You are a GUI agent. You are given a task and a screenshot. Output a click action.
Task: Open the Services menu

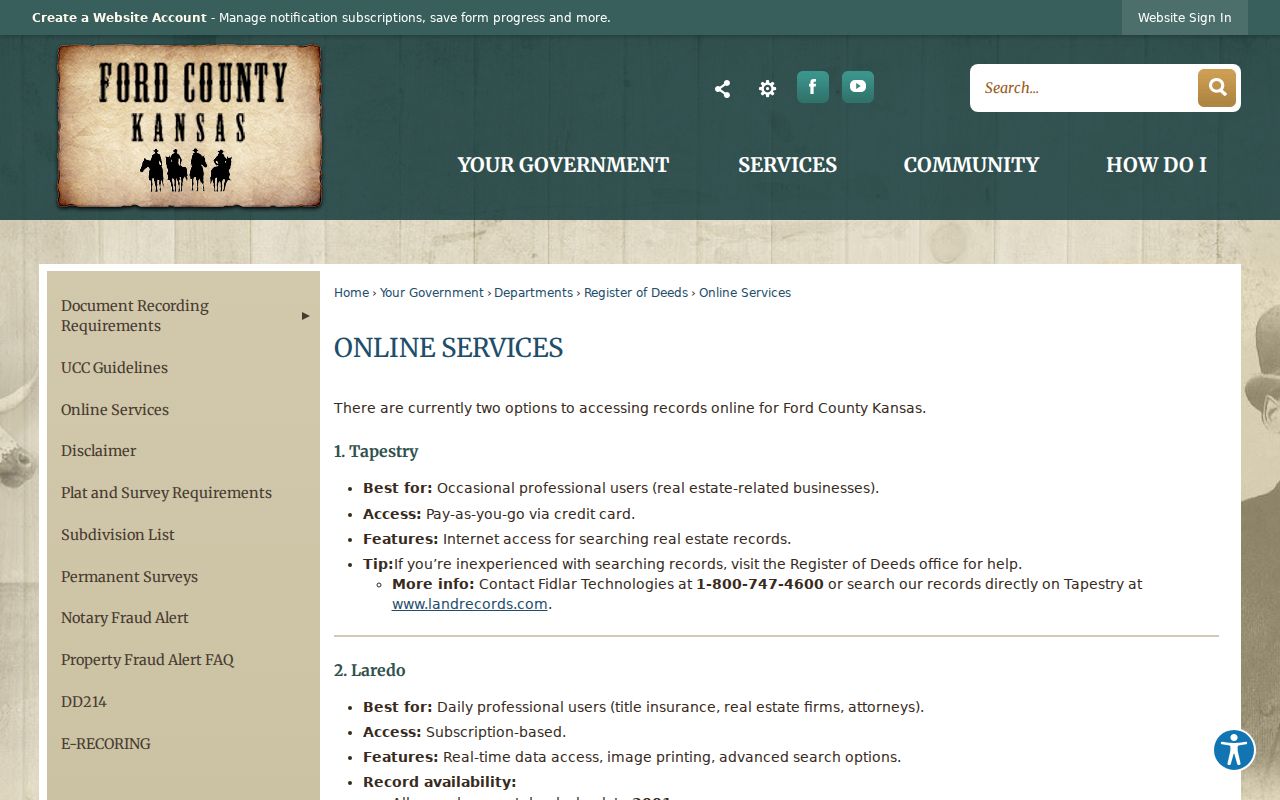tap(787, 165)
